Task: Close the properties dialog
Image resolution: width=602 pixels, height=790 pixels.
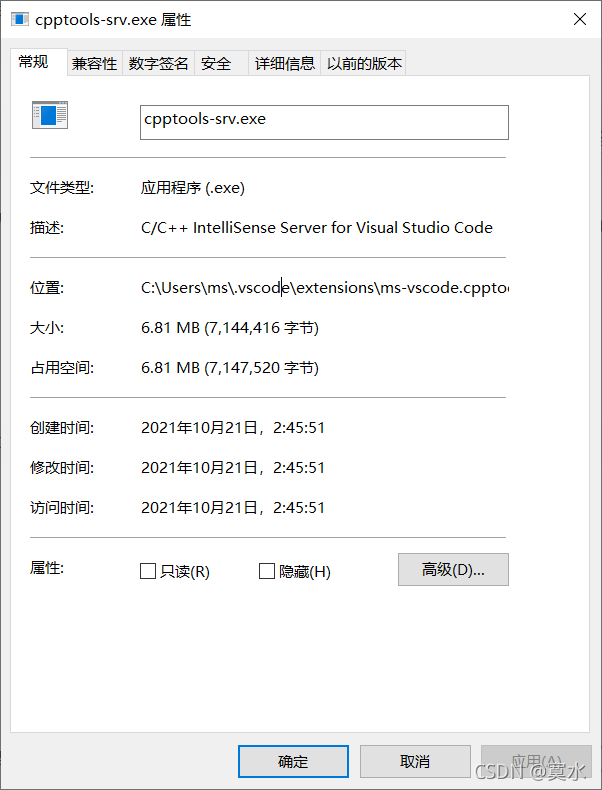Action: click(580, 19)
